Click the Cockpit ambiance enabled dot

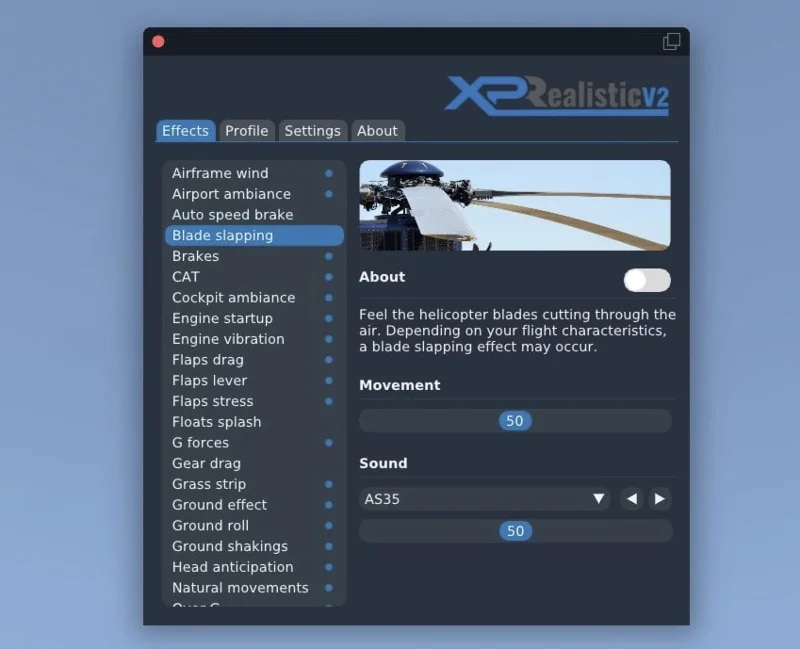(329, 297)
